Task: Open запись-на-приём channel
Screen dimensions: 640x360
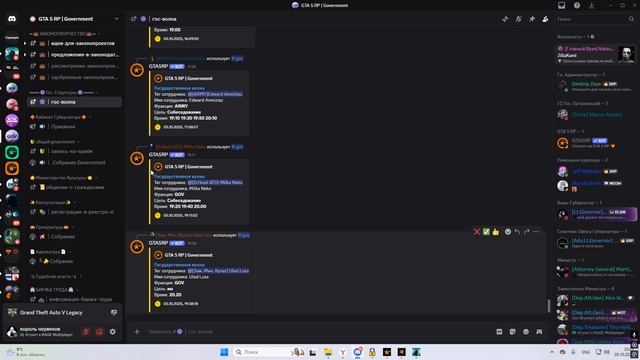Action: point(74,151)
